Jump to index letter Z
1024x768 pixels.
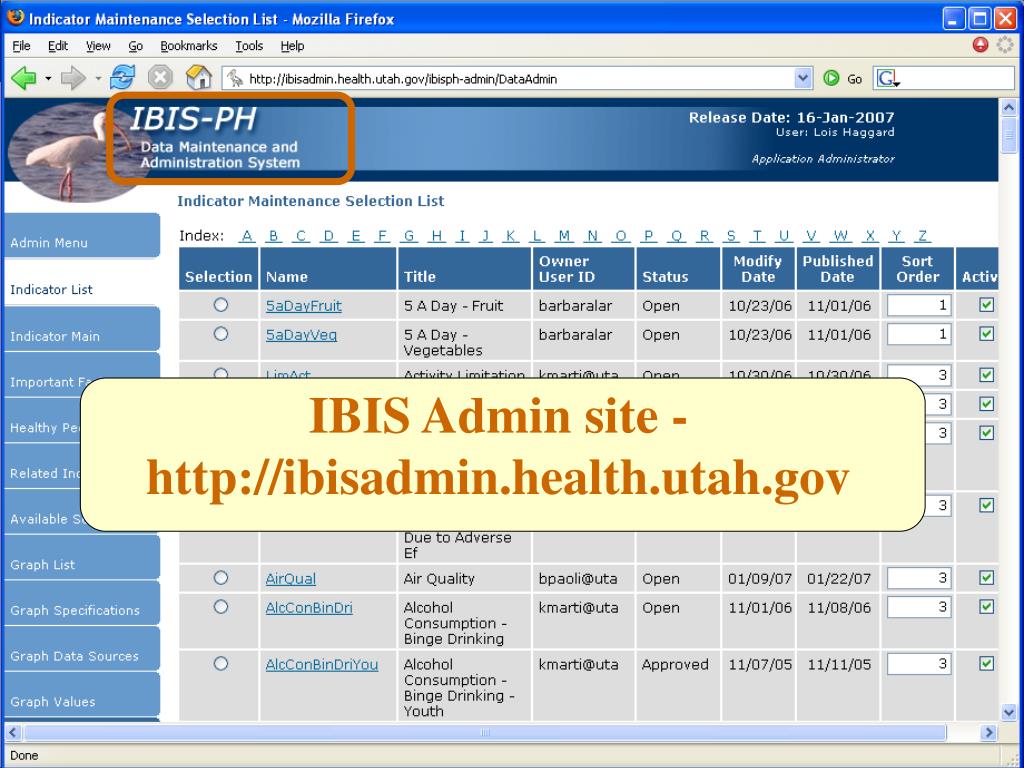[x=922, y=236]
